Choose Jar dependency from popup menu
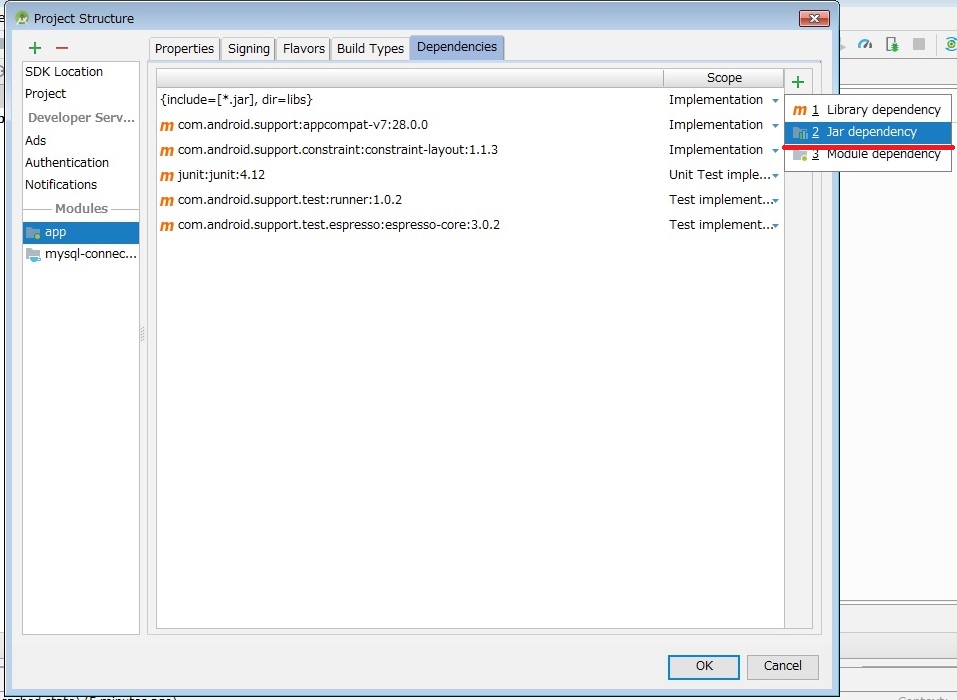Image resolution: width=957 pixels, height=700 pixels. click(868, 132)
